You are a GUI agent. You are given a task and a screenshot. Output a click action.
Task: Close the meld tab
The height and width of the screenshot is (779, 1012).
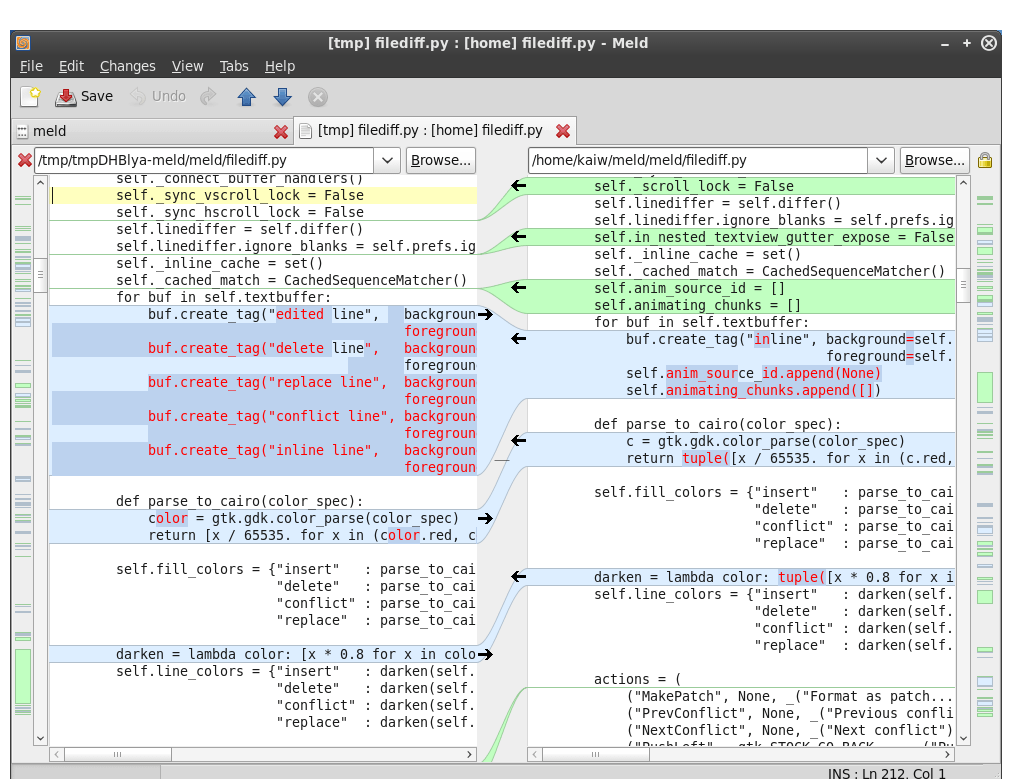click(x=281, y=131)
